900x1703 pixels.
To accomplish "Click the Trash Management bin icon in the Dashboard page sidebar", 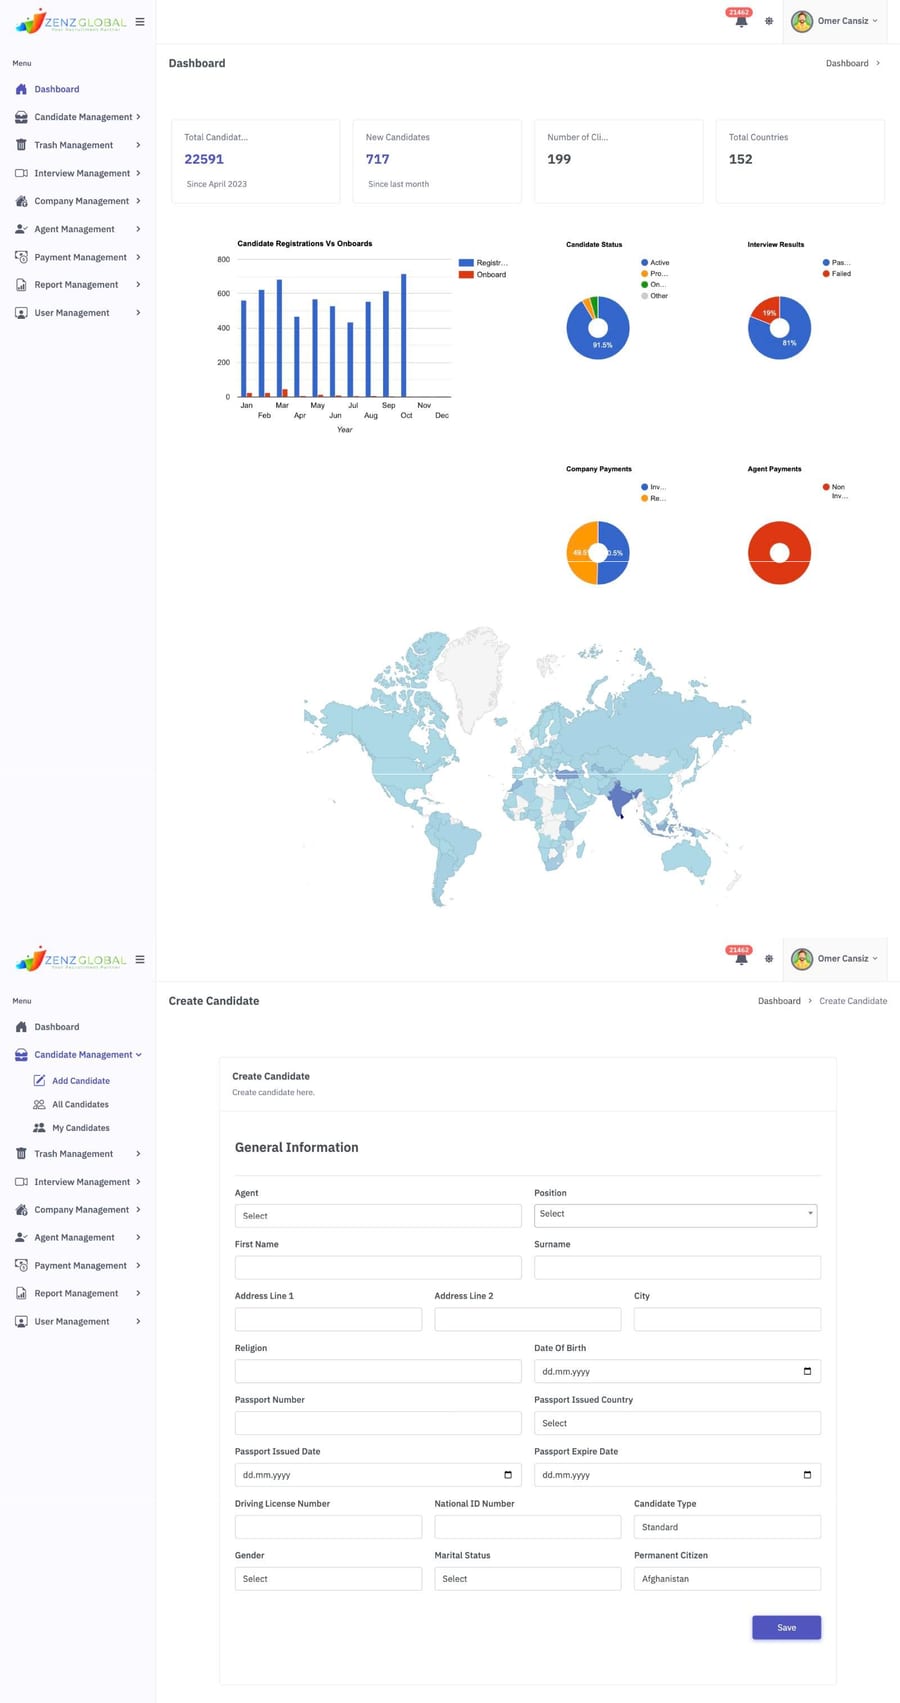I will 21,145.
